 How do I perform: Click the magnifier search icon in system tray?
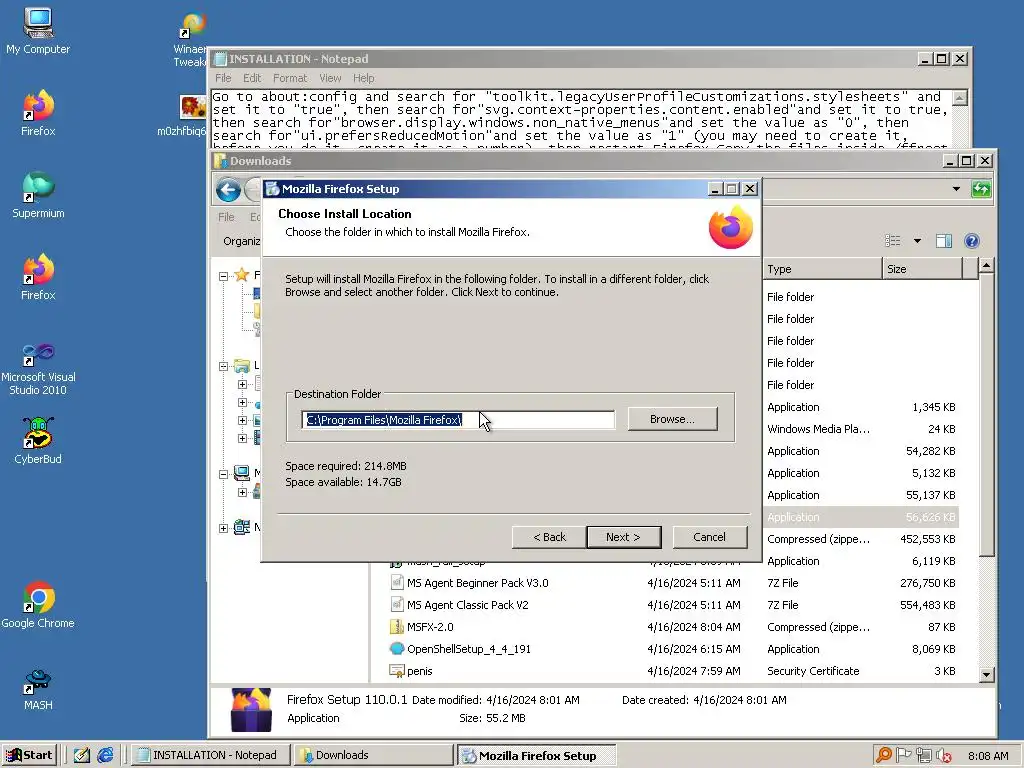click(884, 755)
